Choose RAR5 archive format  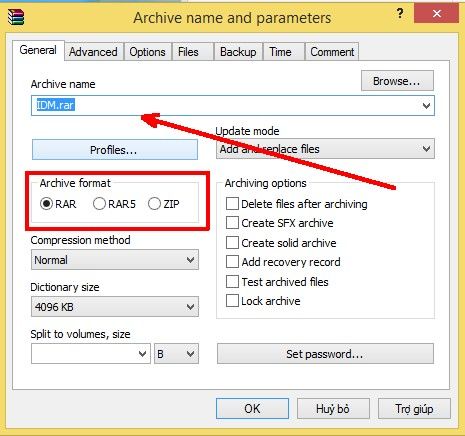coord(99,203)
